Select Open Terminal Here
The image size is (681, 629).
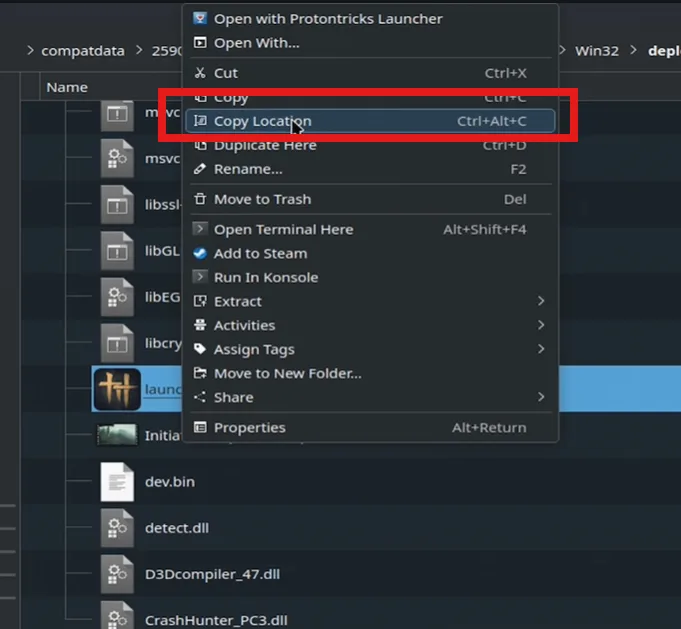[x=283, y=229]
